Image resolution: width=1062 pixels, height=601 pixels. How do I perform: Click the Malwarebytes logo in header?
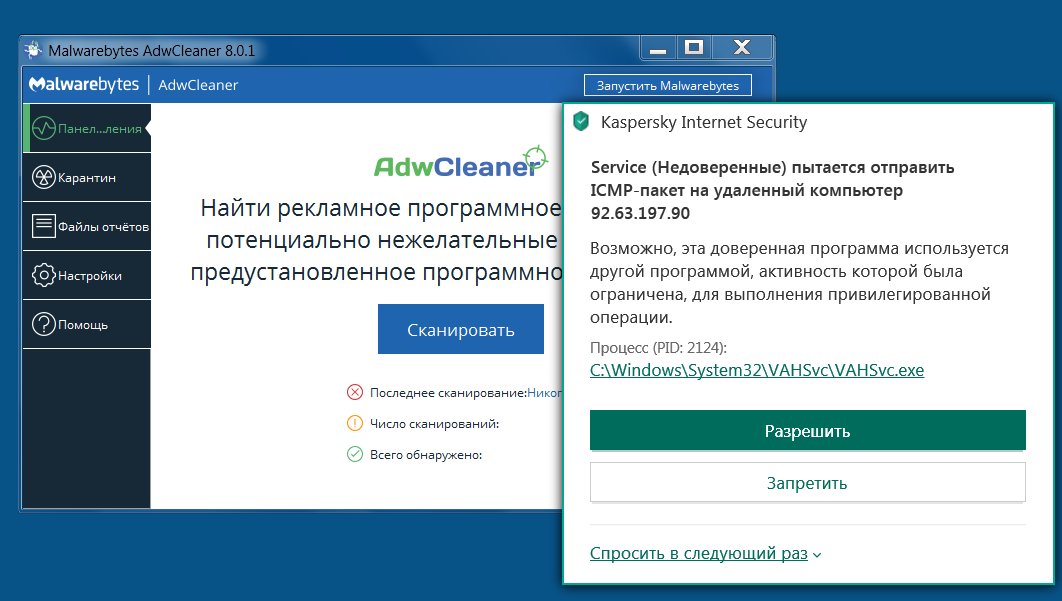click(84, 85)
